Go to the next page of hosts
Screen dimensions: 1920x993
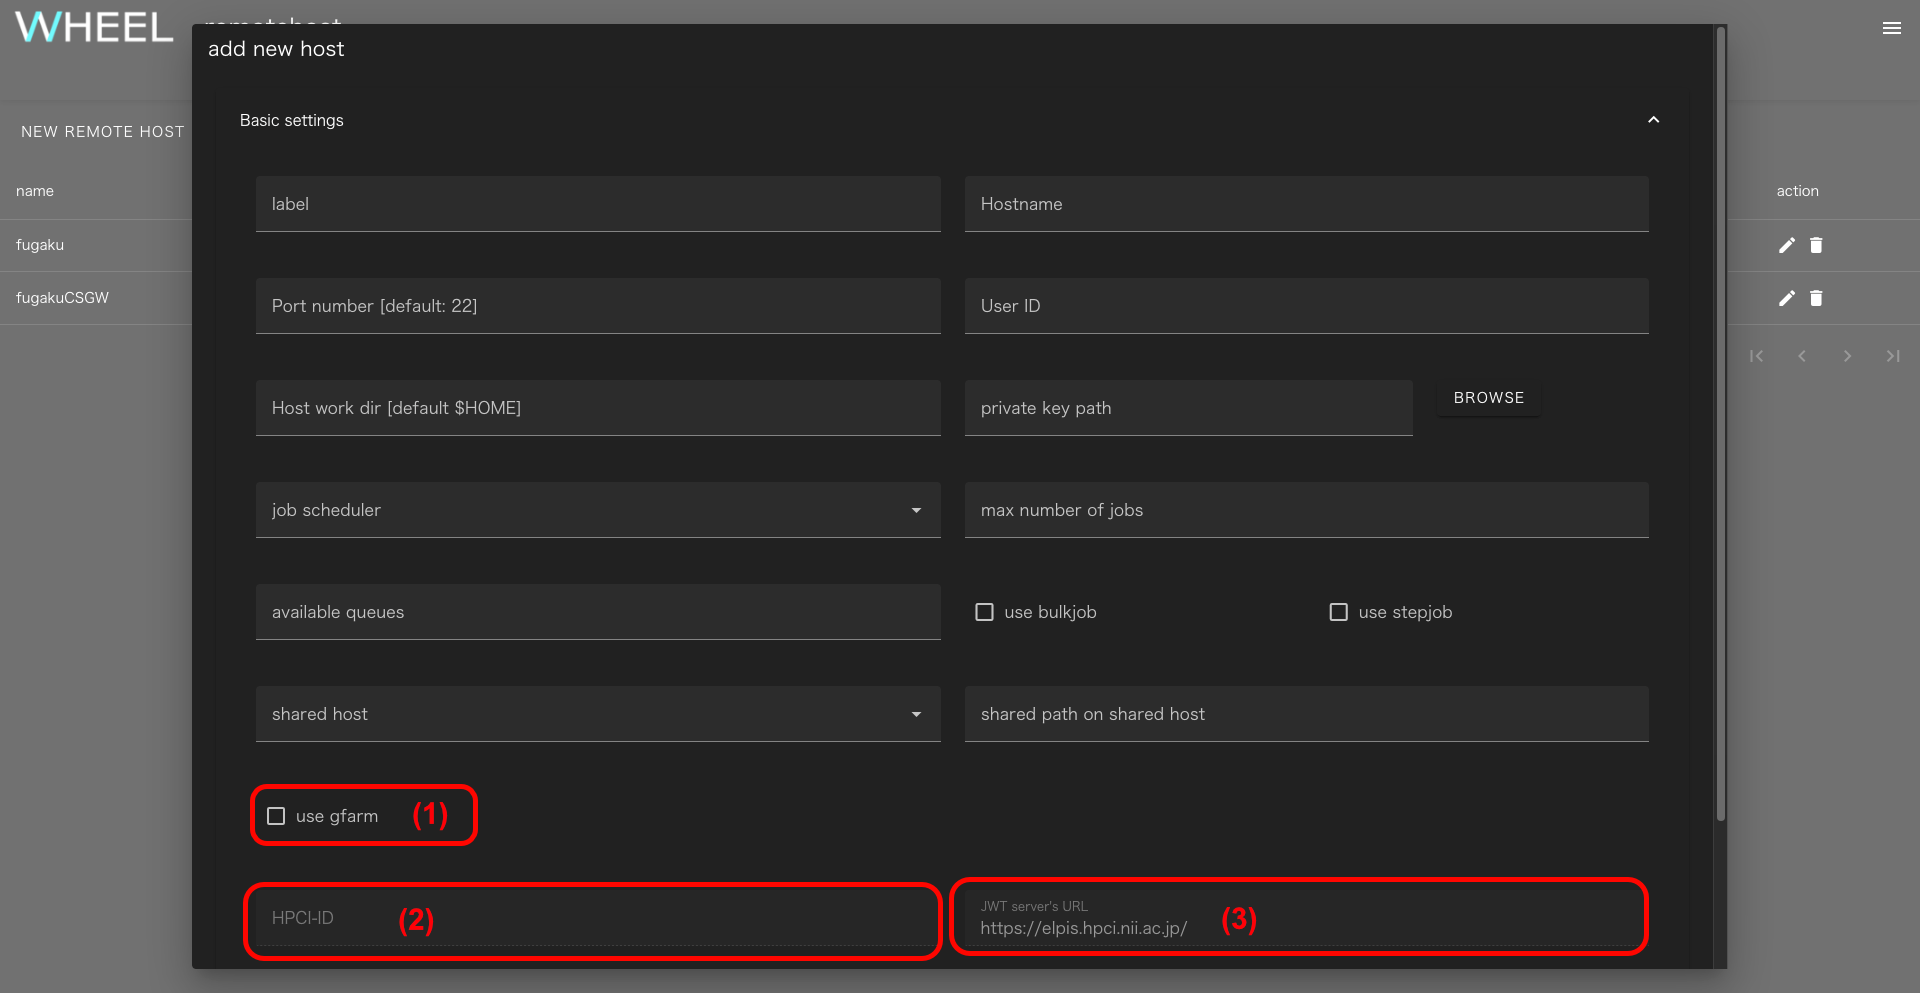click(x=1847, y=356)
